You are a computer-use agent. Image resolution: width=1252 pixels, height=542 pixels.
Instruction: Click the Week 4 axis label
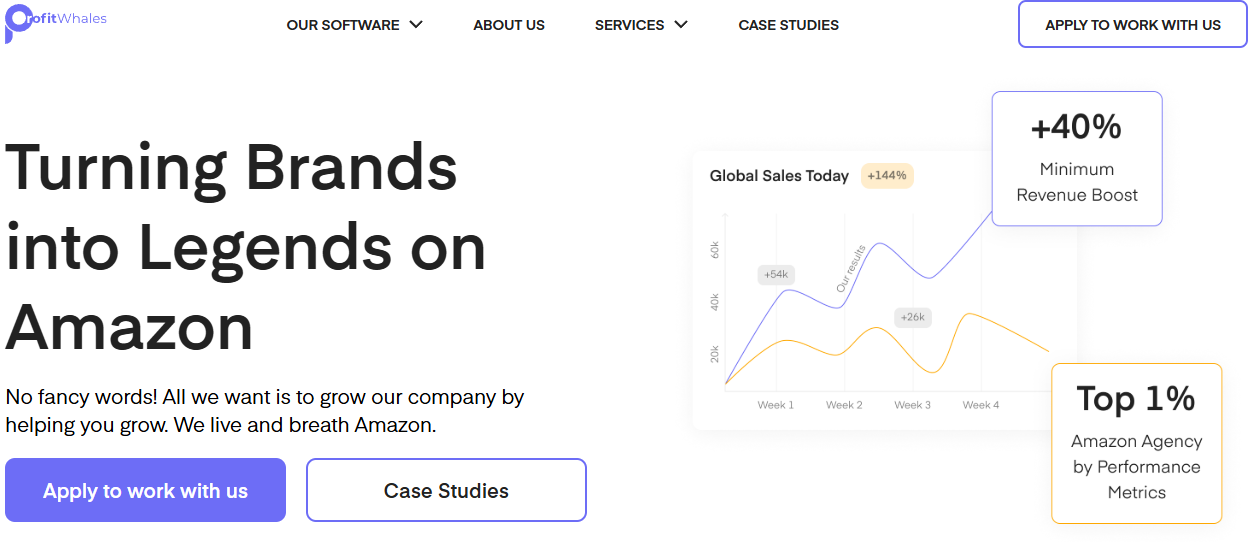click(980, 405)
